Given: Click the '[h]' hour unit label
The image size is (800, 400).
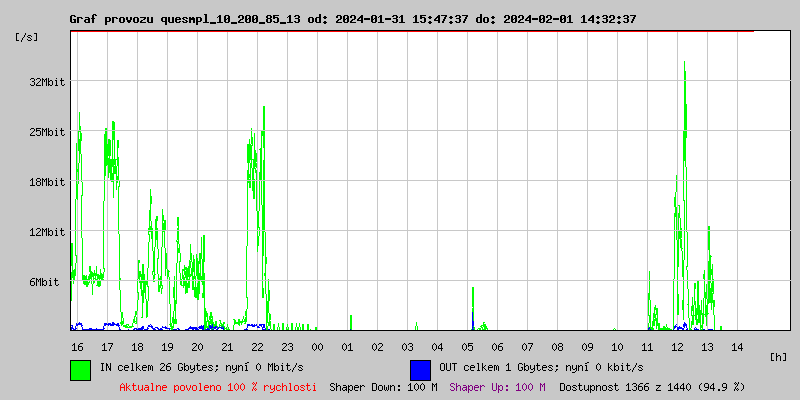Looking at the screenshot, I should click(x=779, y=357).
